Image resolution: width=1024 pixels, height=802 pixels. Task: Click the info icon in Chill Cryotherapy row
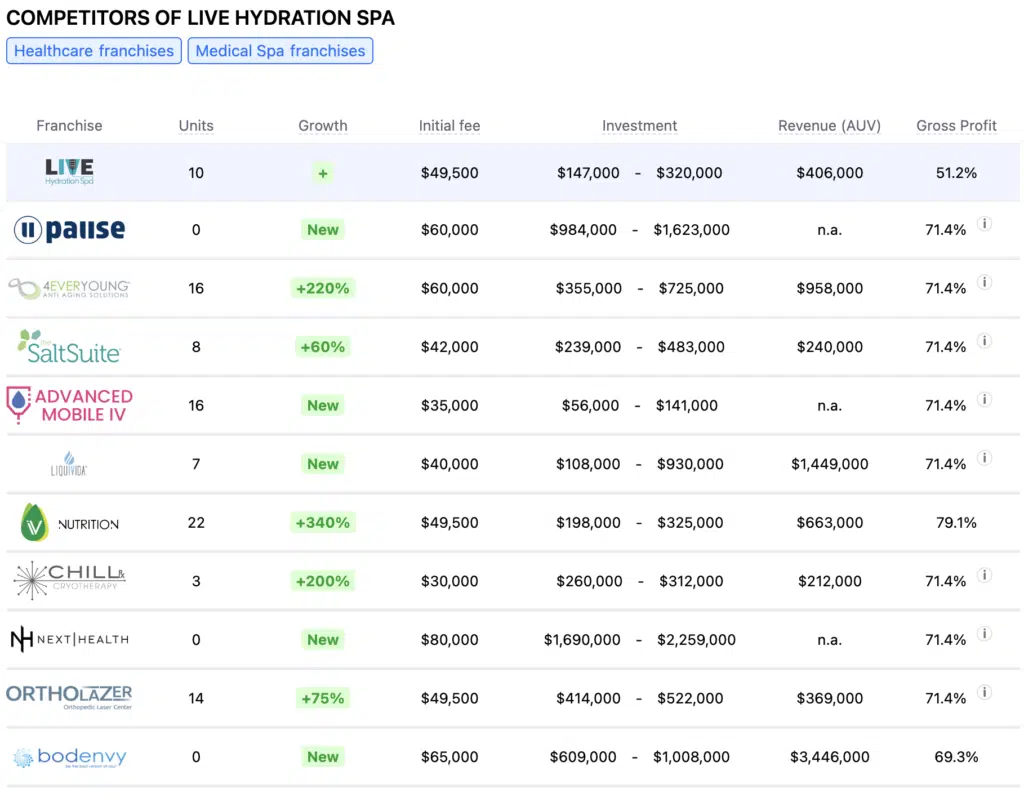(984, 575)
